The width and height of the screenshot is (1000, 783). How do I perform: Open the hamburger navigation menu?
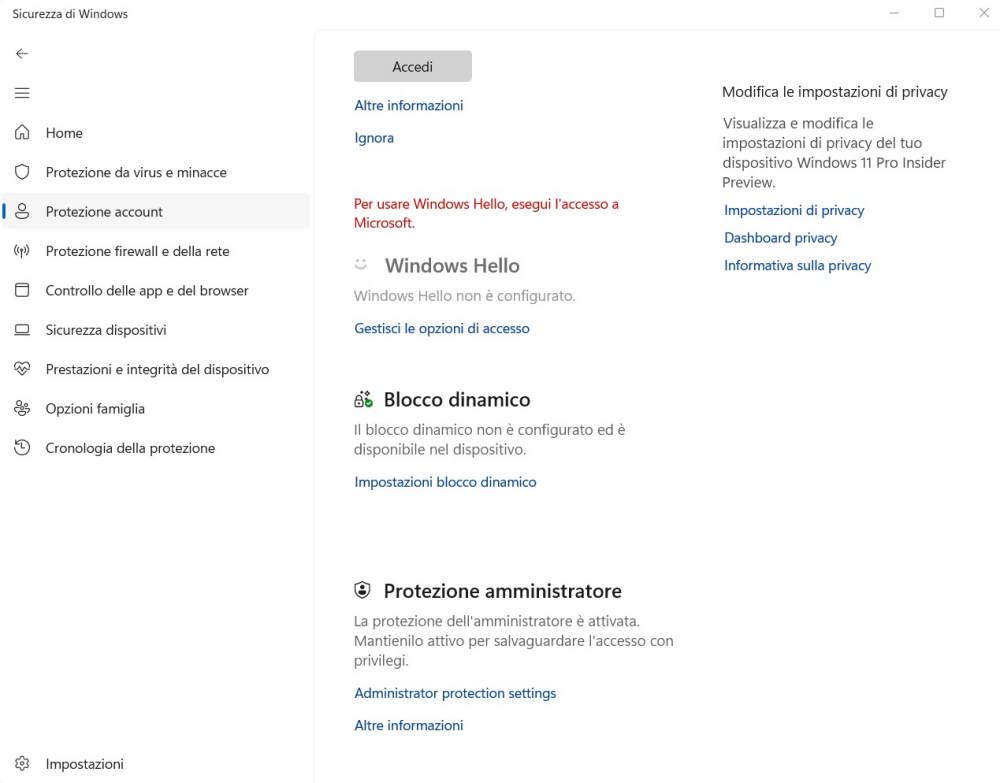[x=22, y=93]
